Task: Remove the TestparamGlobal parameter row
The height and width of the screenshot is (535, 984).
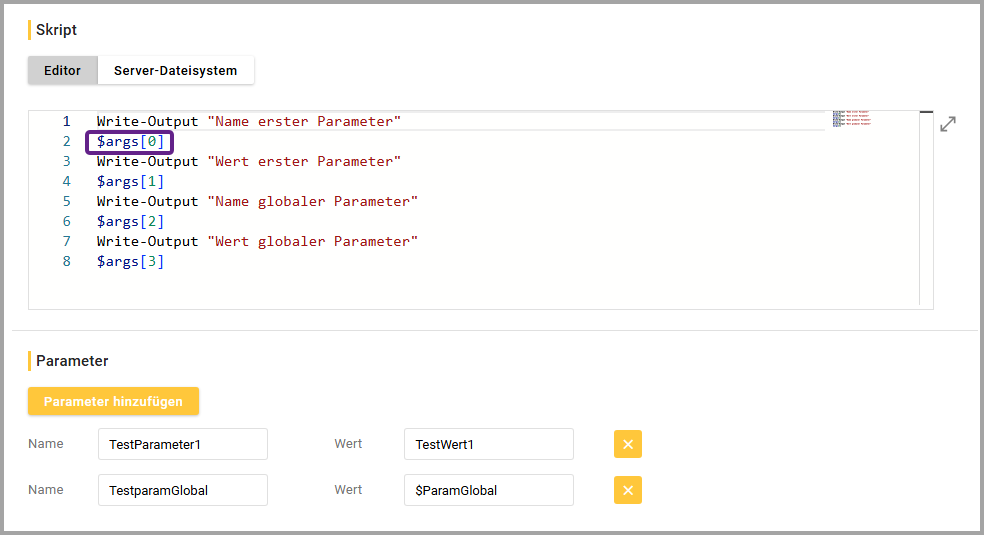Action: [627, 490]
